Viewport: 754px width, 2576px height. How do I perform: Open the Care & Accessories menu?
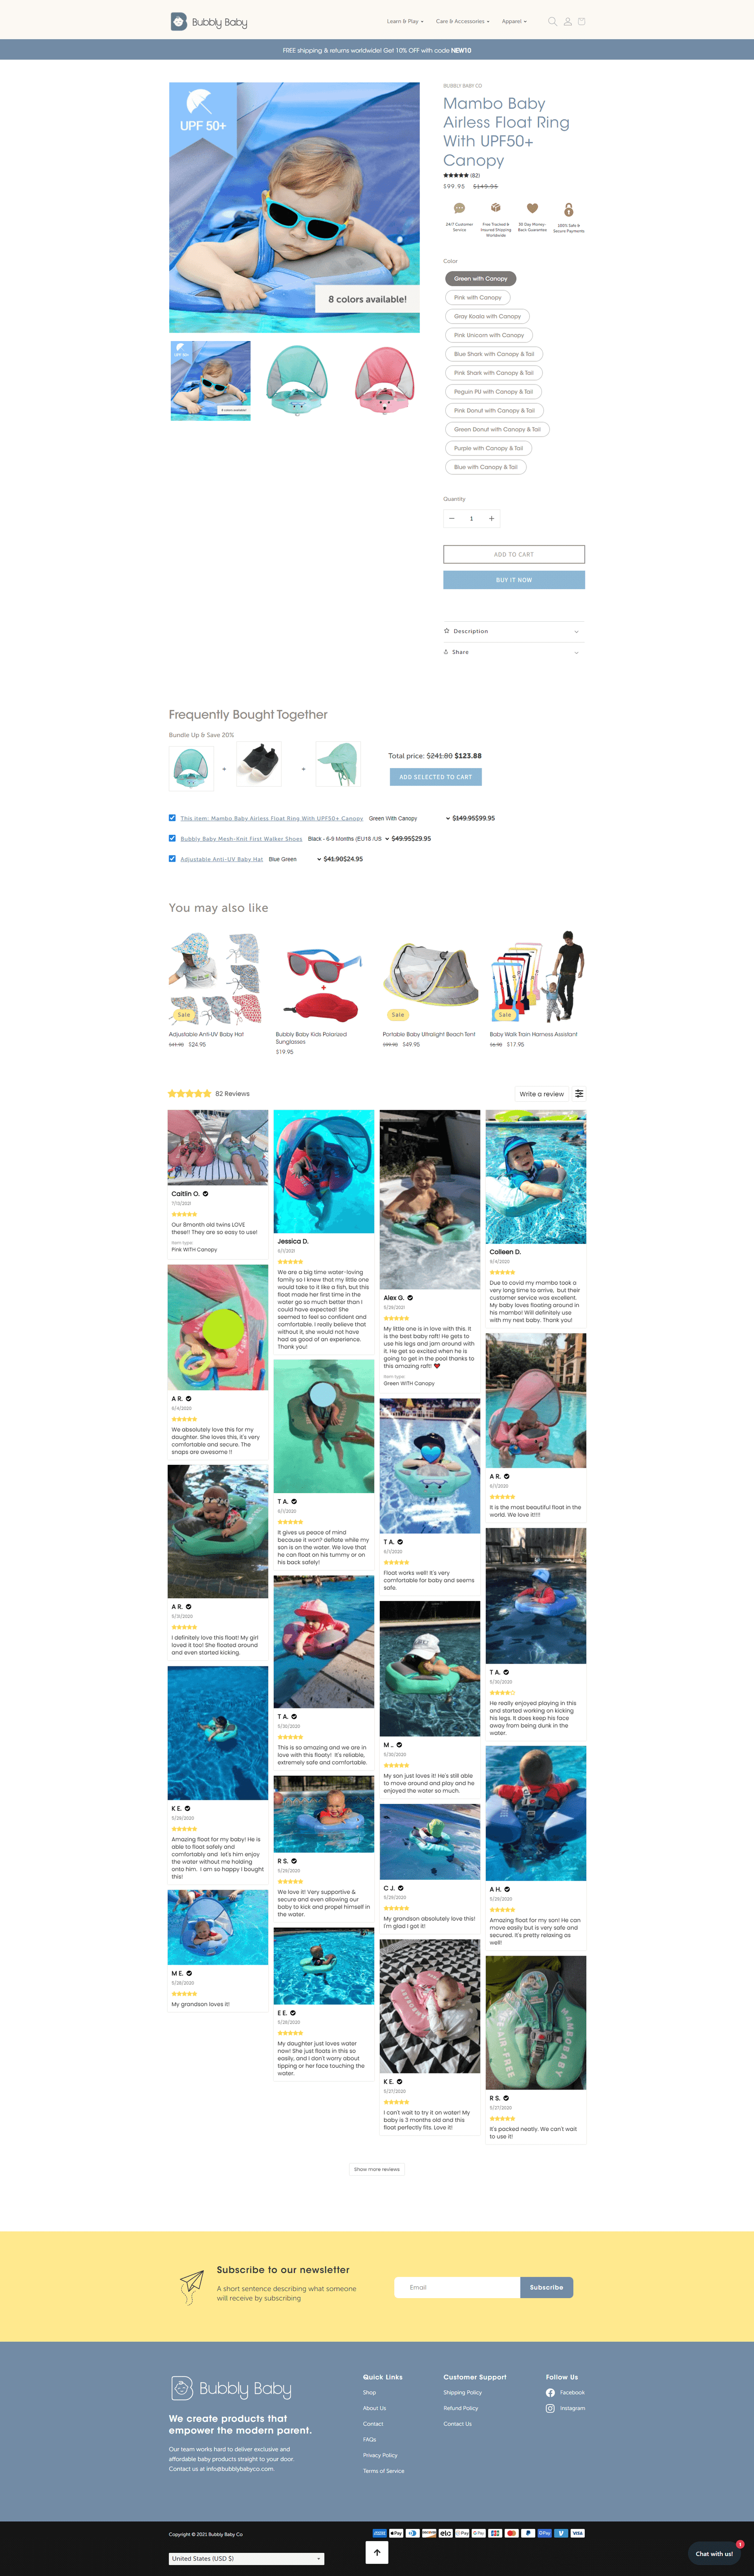[x=463, y=21]
